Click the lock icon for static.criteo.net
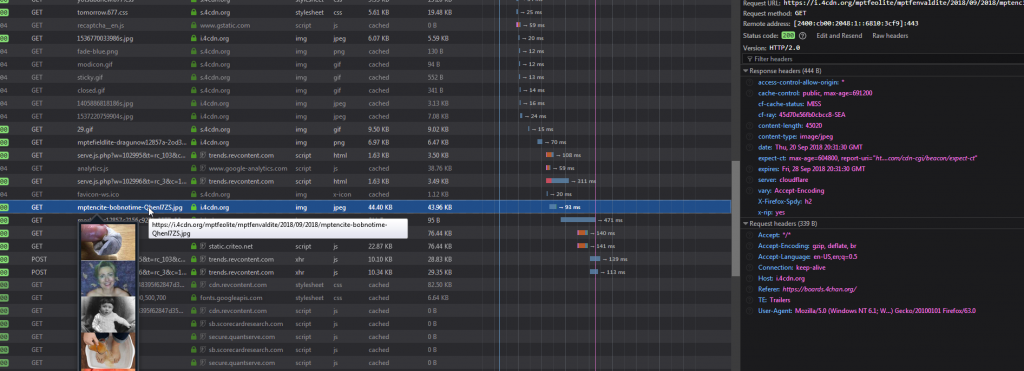Screen dimensions: 1024x371 tap(193, 246)
